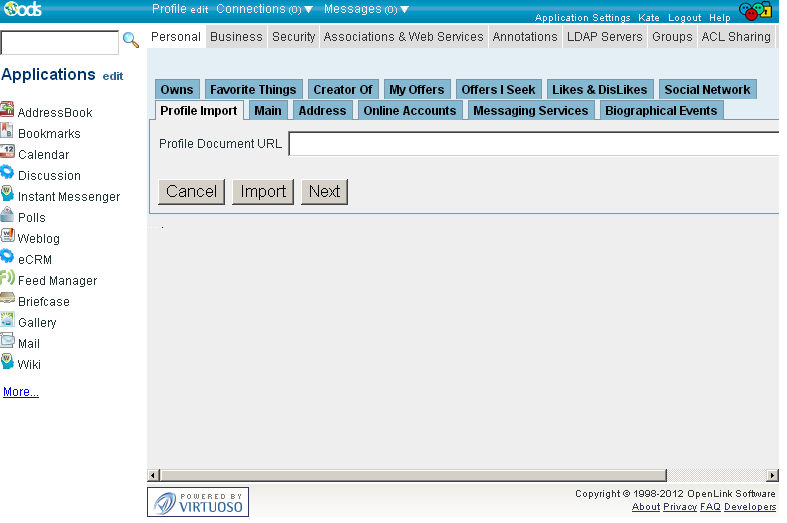This screenshot has width=787, height=523.
Task: Click the Logout link in header
Action: pyautogui.click(x=684, y=18)
